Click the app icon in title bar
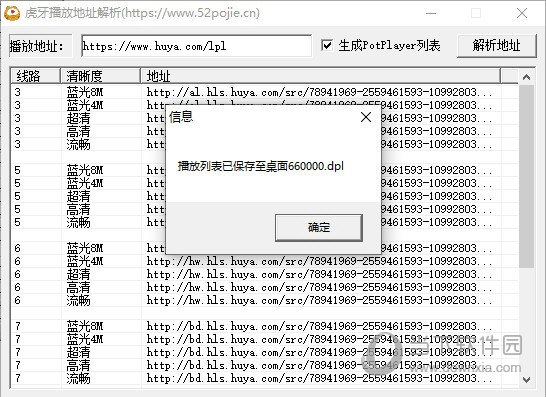 coord(12,13)
